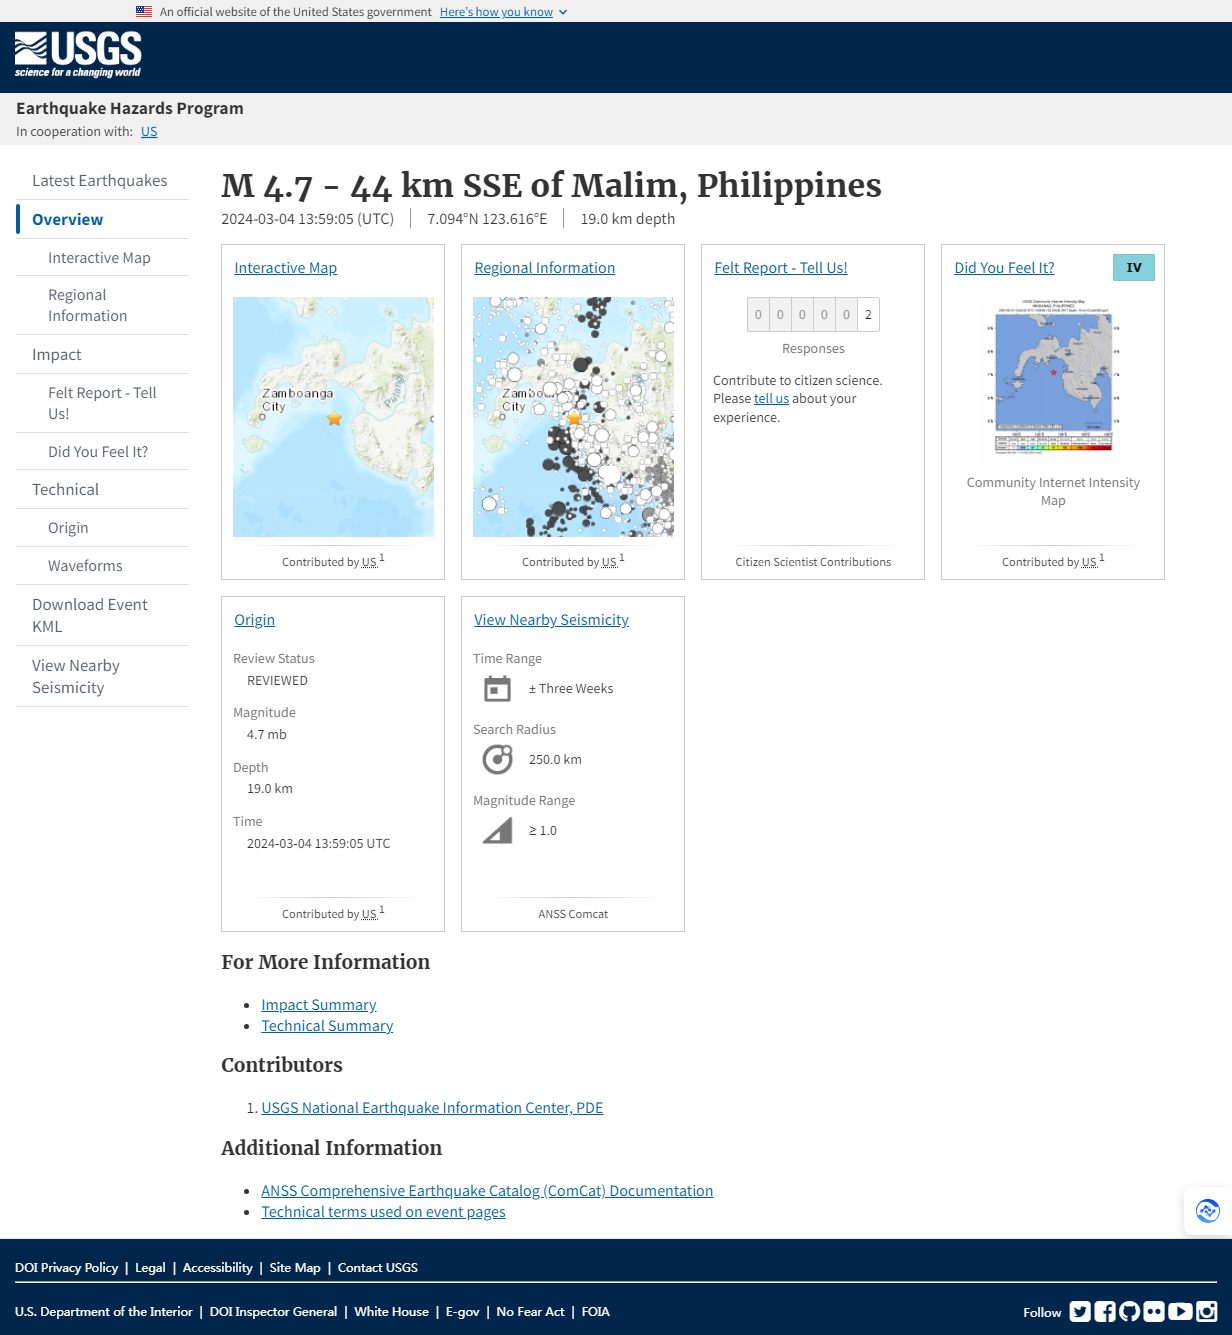Click US contributor in Did You Feel It? card
This screenshot has height=1335, width=1232.
[1089, 563]
